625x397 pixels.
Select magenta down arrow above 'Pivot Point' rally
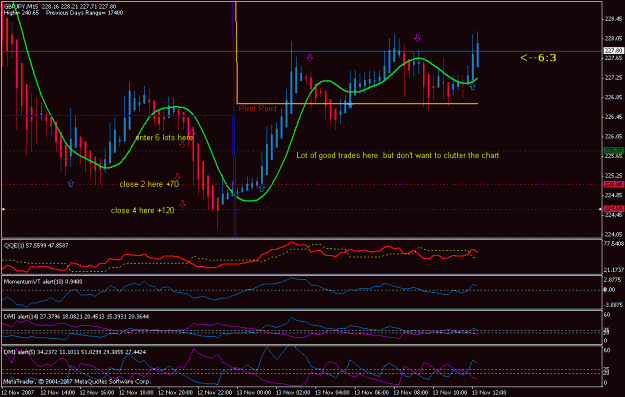310,57
